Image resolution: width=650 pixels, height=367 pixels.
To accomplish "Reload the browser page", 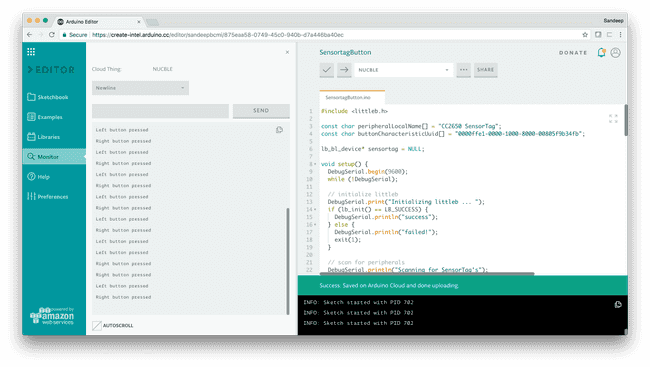I will pyautogui.click(x=52, y=35).
